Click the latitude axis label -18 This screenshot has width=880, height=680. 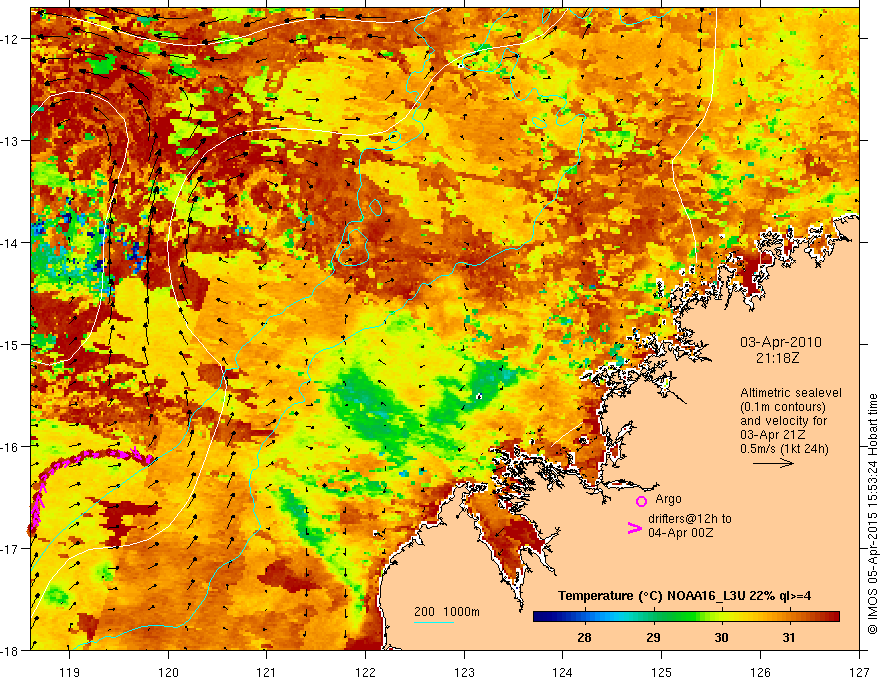coord(11,650)
